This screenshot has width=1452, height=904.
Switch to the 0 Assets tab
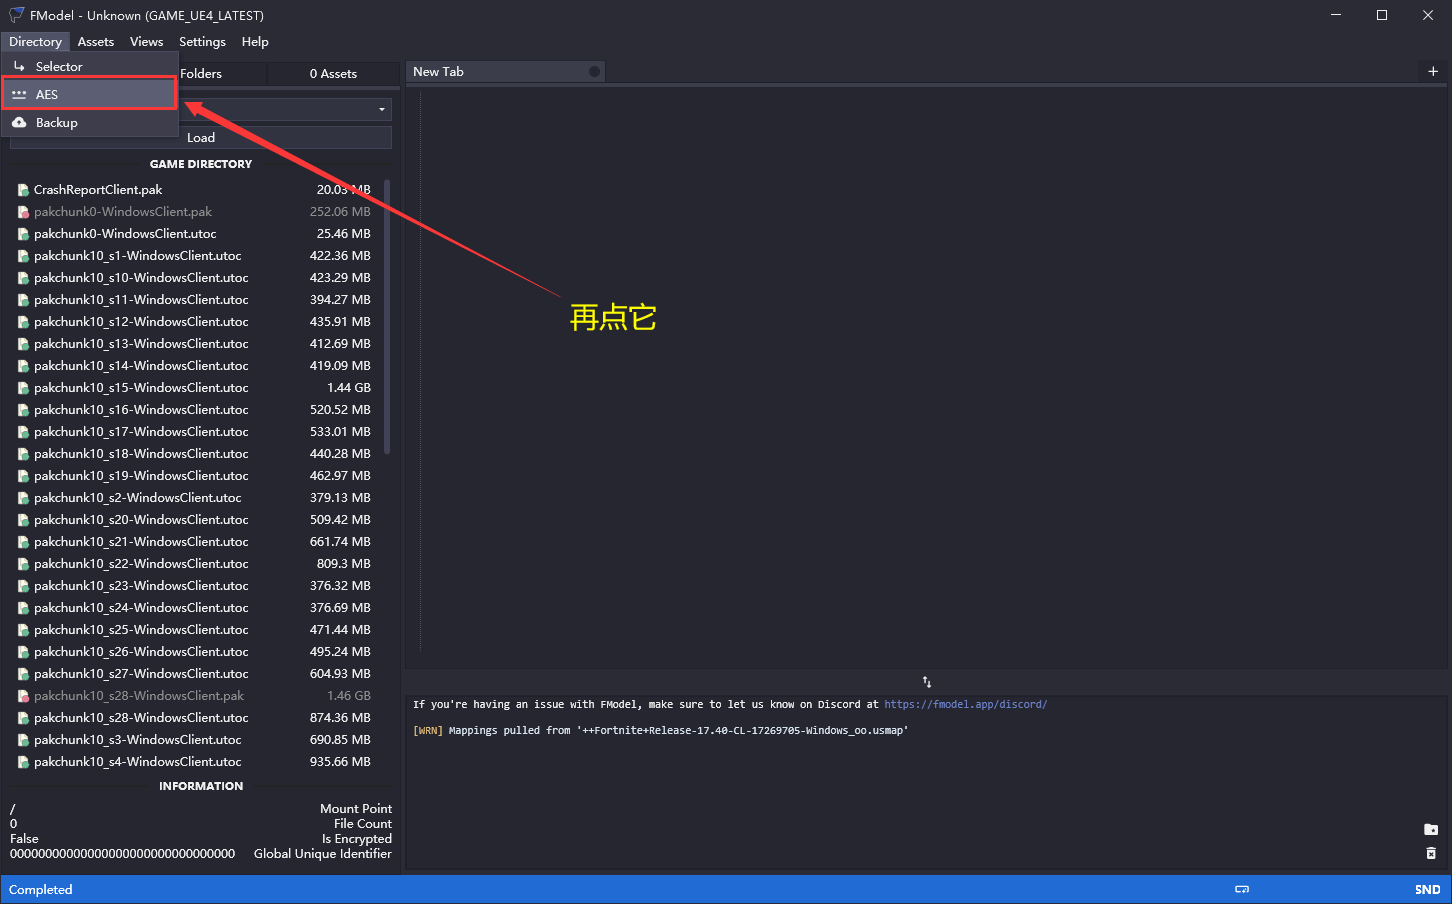pyautogui.click(x=333, y=74)
